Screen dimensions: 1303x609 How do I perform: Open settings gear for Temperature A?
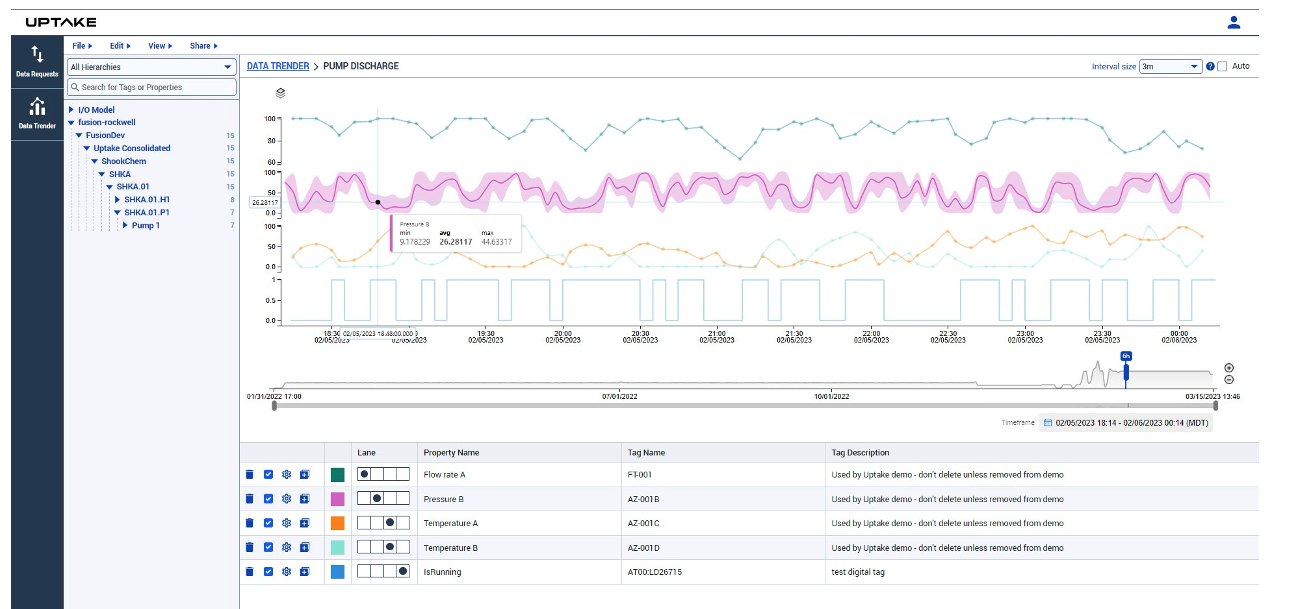point(286,523)
